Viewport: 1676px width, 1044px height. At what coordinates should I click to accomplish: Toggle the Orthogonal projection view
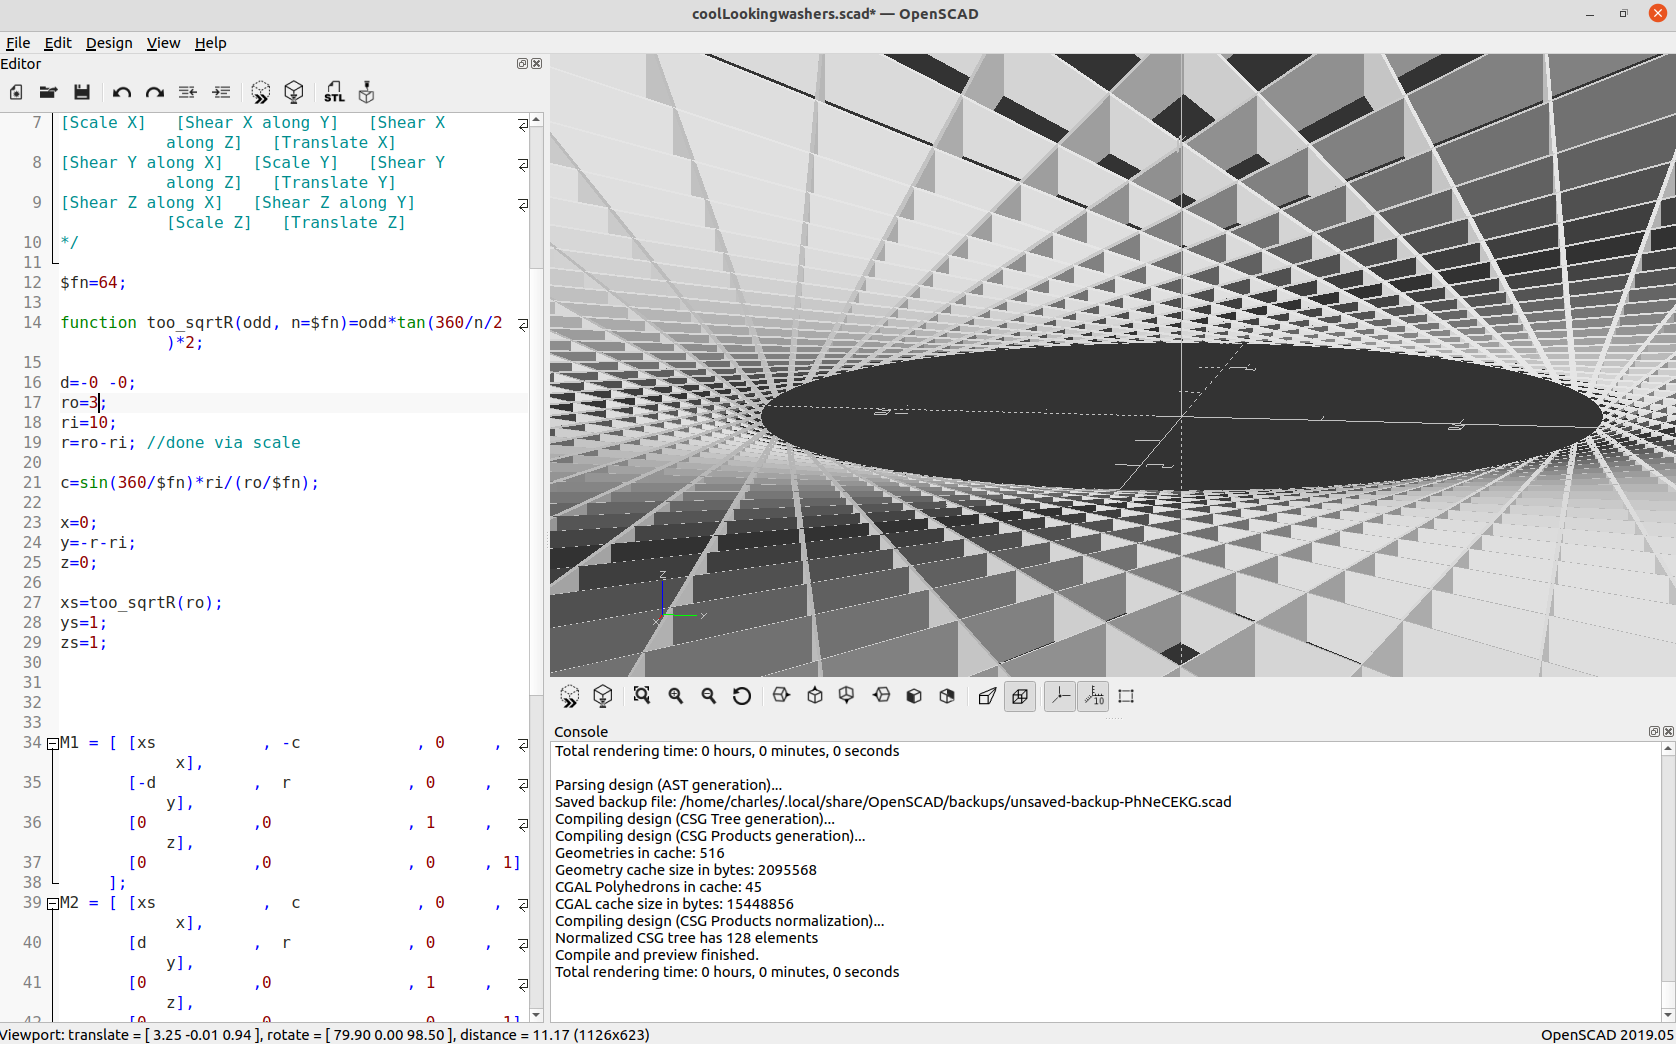coord(1020,696)
